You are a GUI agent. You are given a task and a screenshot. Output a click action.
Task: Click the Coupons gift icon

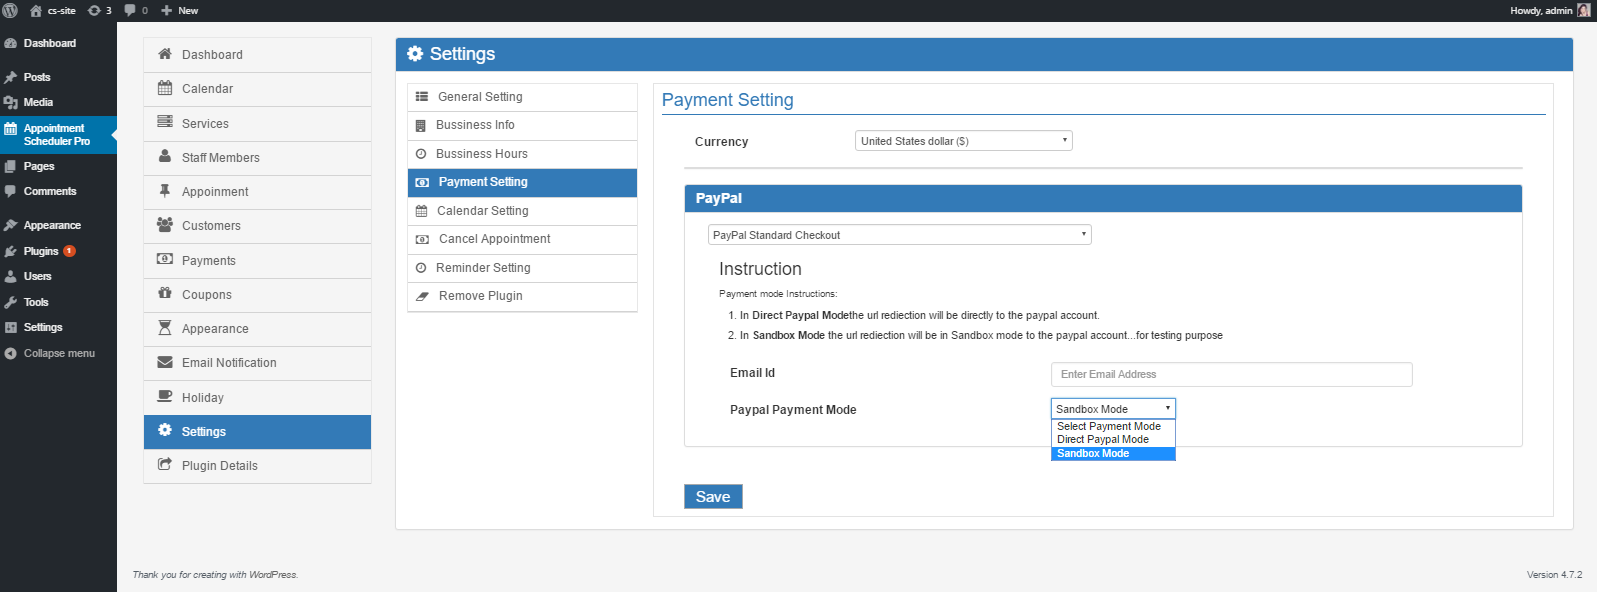tap(165, 294)
